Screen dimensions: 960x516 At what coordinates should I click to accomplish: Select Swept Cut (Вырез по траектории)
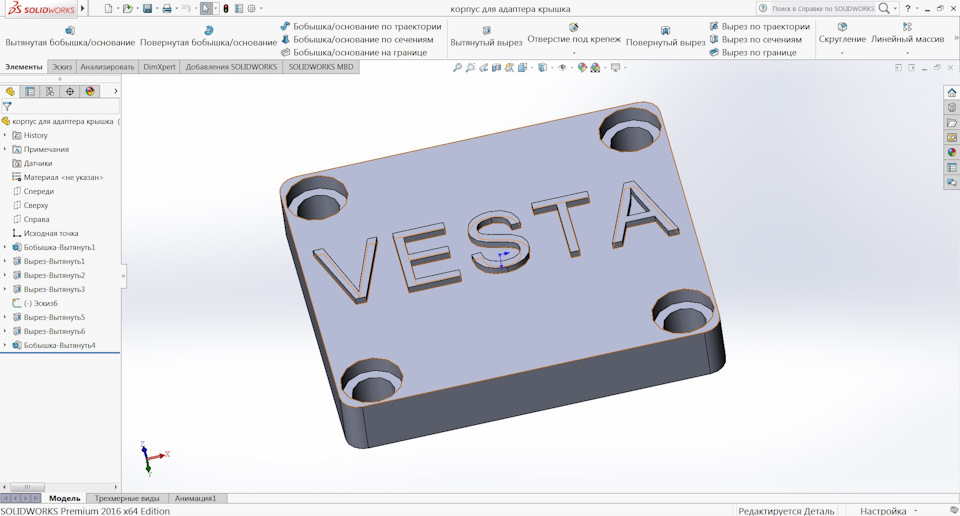(759, 26)
